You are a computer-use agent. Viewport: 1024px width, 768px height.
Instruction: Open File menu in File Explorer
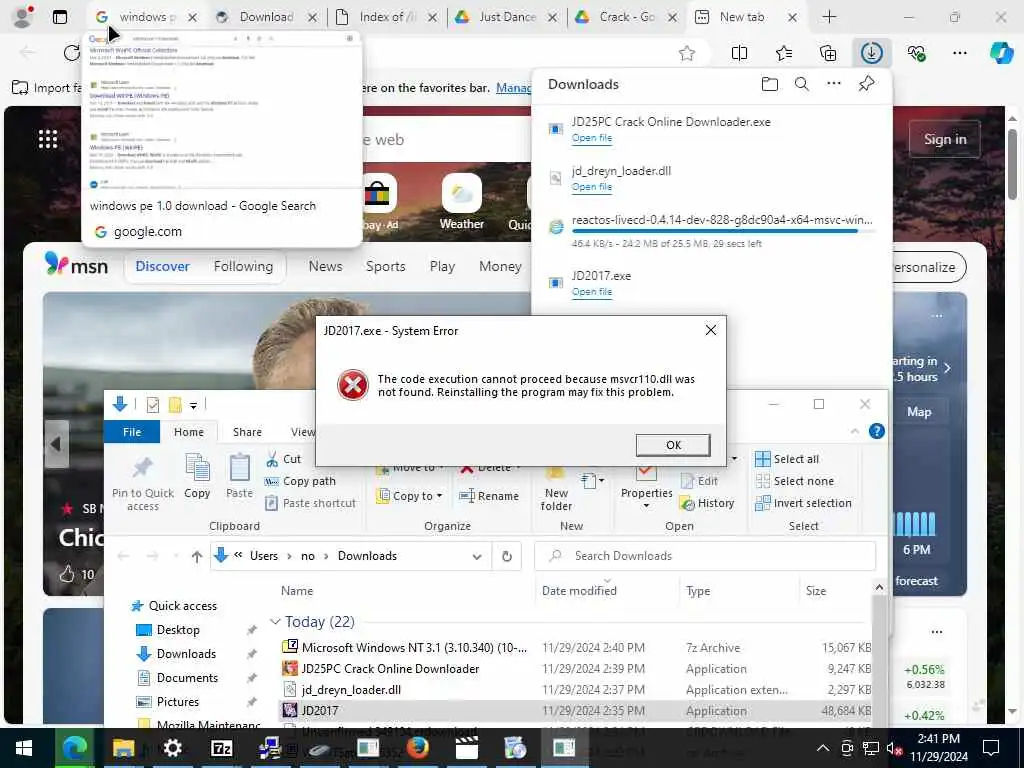(x=132, y=432)
